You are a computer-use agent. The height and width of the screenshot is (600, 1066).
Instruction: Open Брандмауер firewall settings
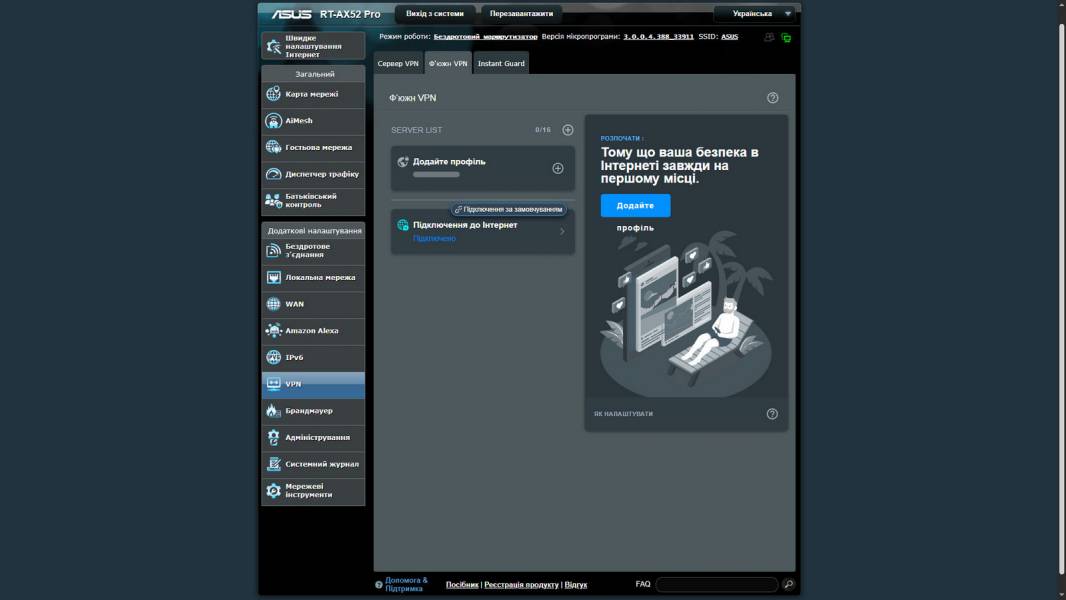(x=312, y=411)
